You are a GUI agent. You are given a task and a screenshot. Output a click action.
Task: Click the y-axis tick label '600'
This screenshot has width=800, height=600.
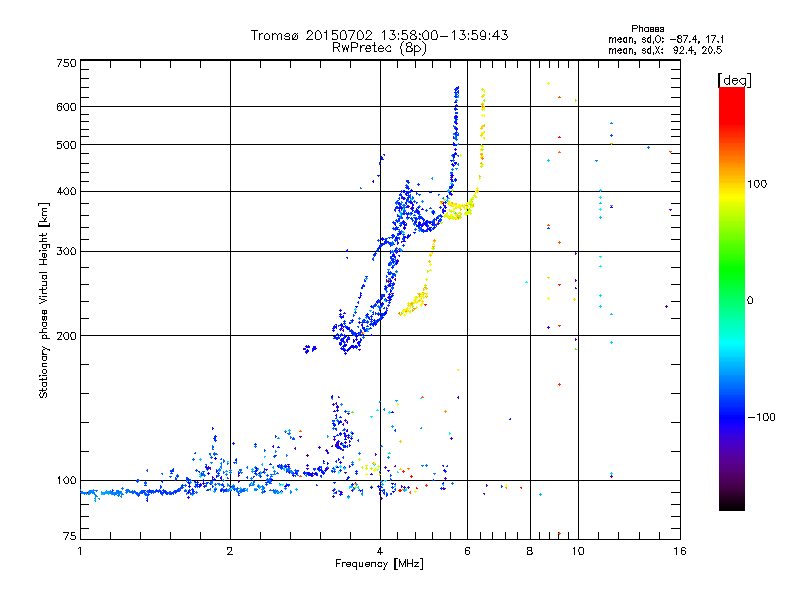coord(66,107)
